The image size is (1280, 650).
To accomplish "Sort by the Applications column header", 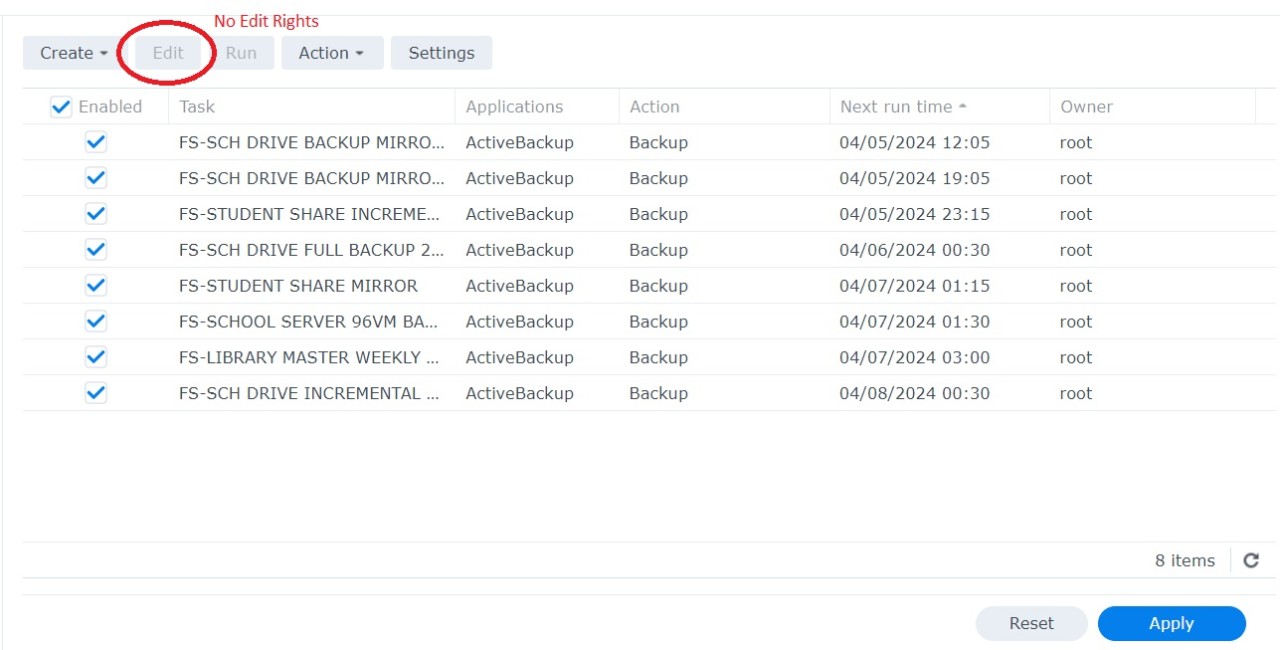I will coord(537,107).
